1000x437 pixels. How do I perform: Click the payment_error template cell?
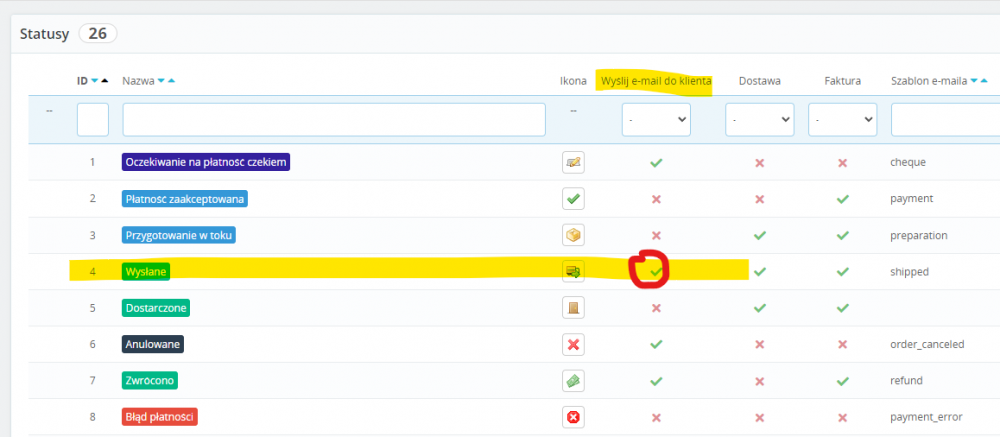pyautogui.click(x=926, y=417)
